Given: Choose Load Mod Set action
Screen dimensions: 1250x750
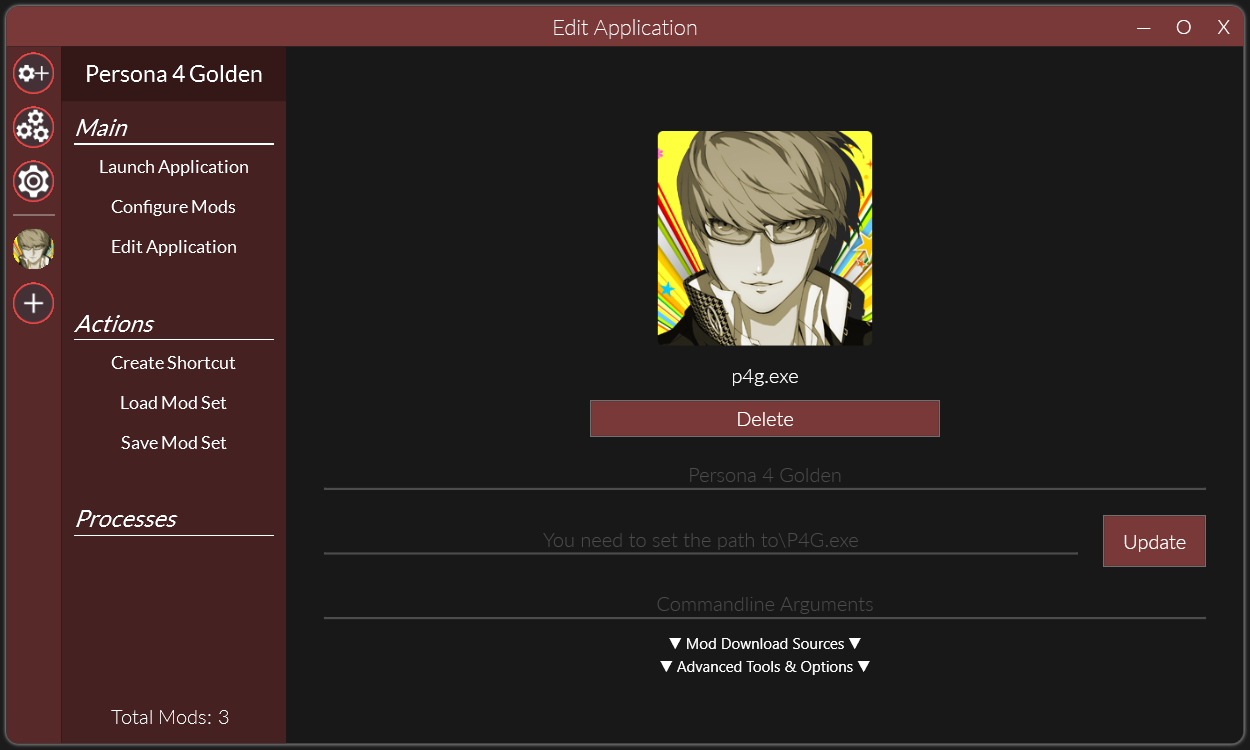Looking at the screenshot, I should tap(174, 403).
